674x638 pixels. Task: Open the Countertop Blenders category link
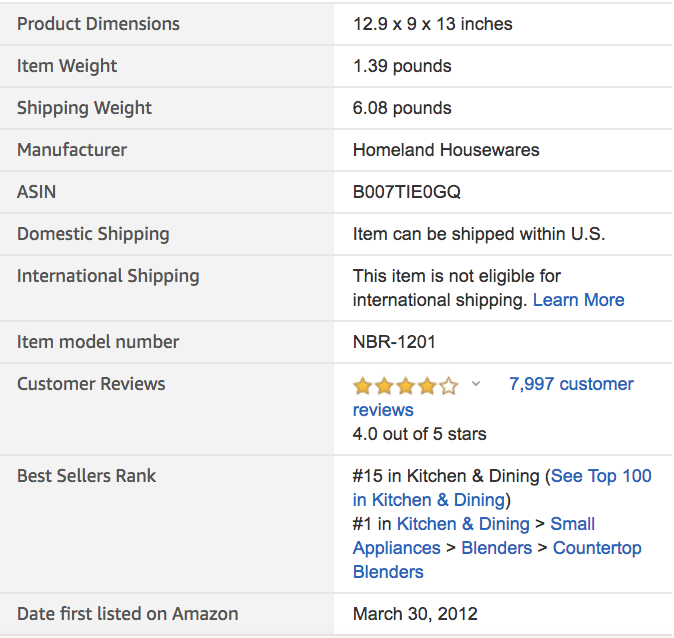597,548
